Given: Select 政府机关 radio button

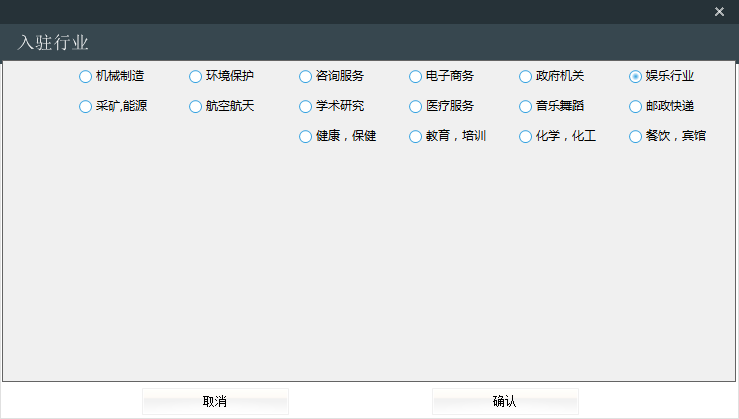Looking at the screenshot, I should (526, 76).
